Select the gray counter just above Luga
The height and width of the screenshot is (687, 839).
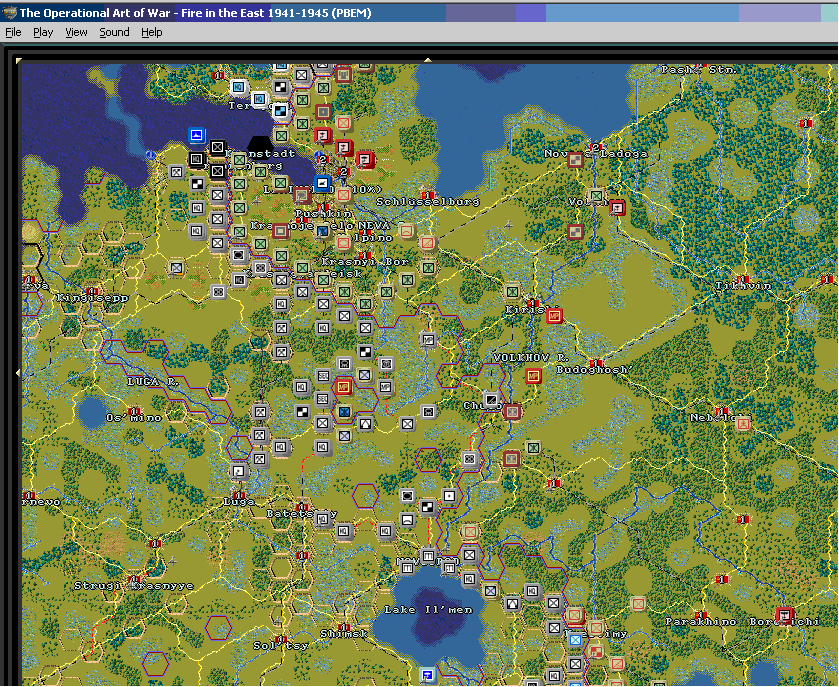[239, 471]
